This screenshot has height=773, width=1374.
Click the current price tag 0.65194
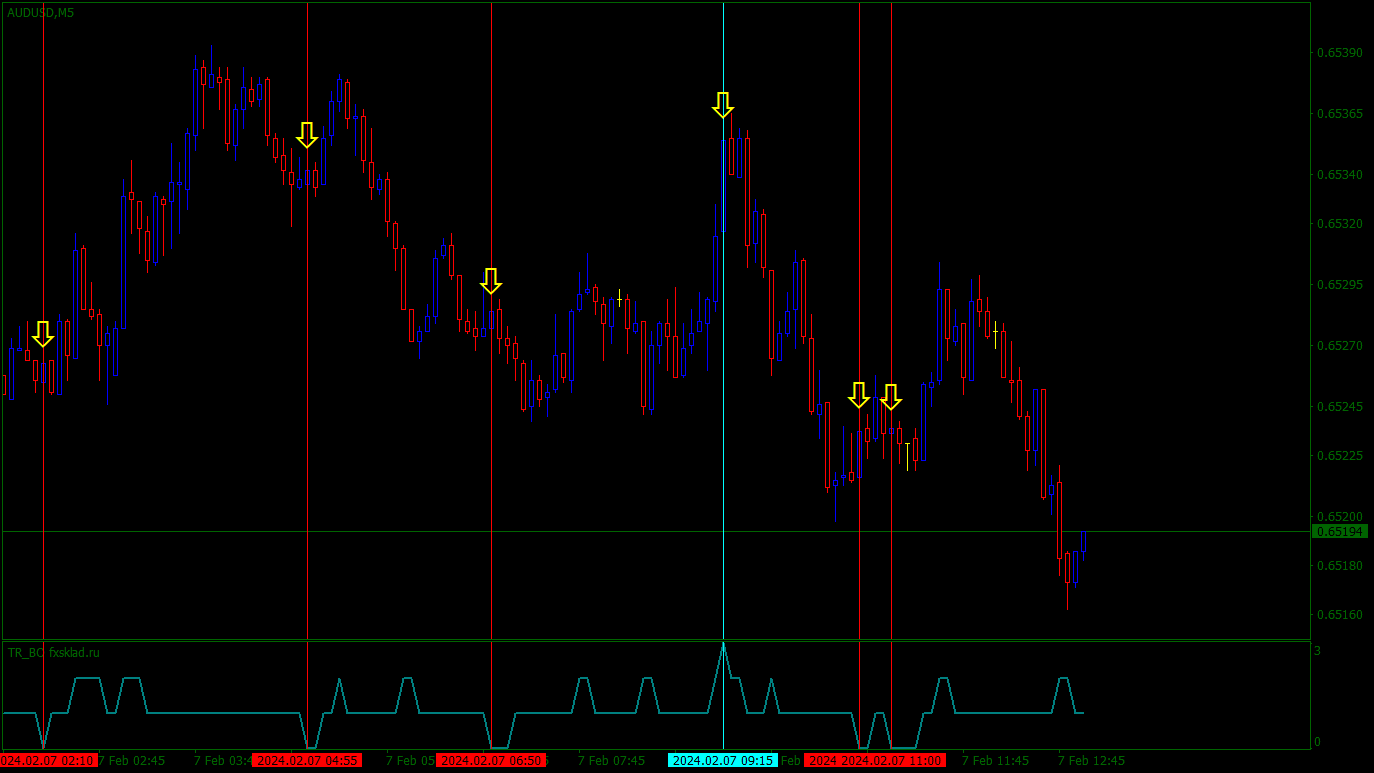pyautogui.click(x=1340, y=532)
